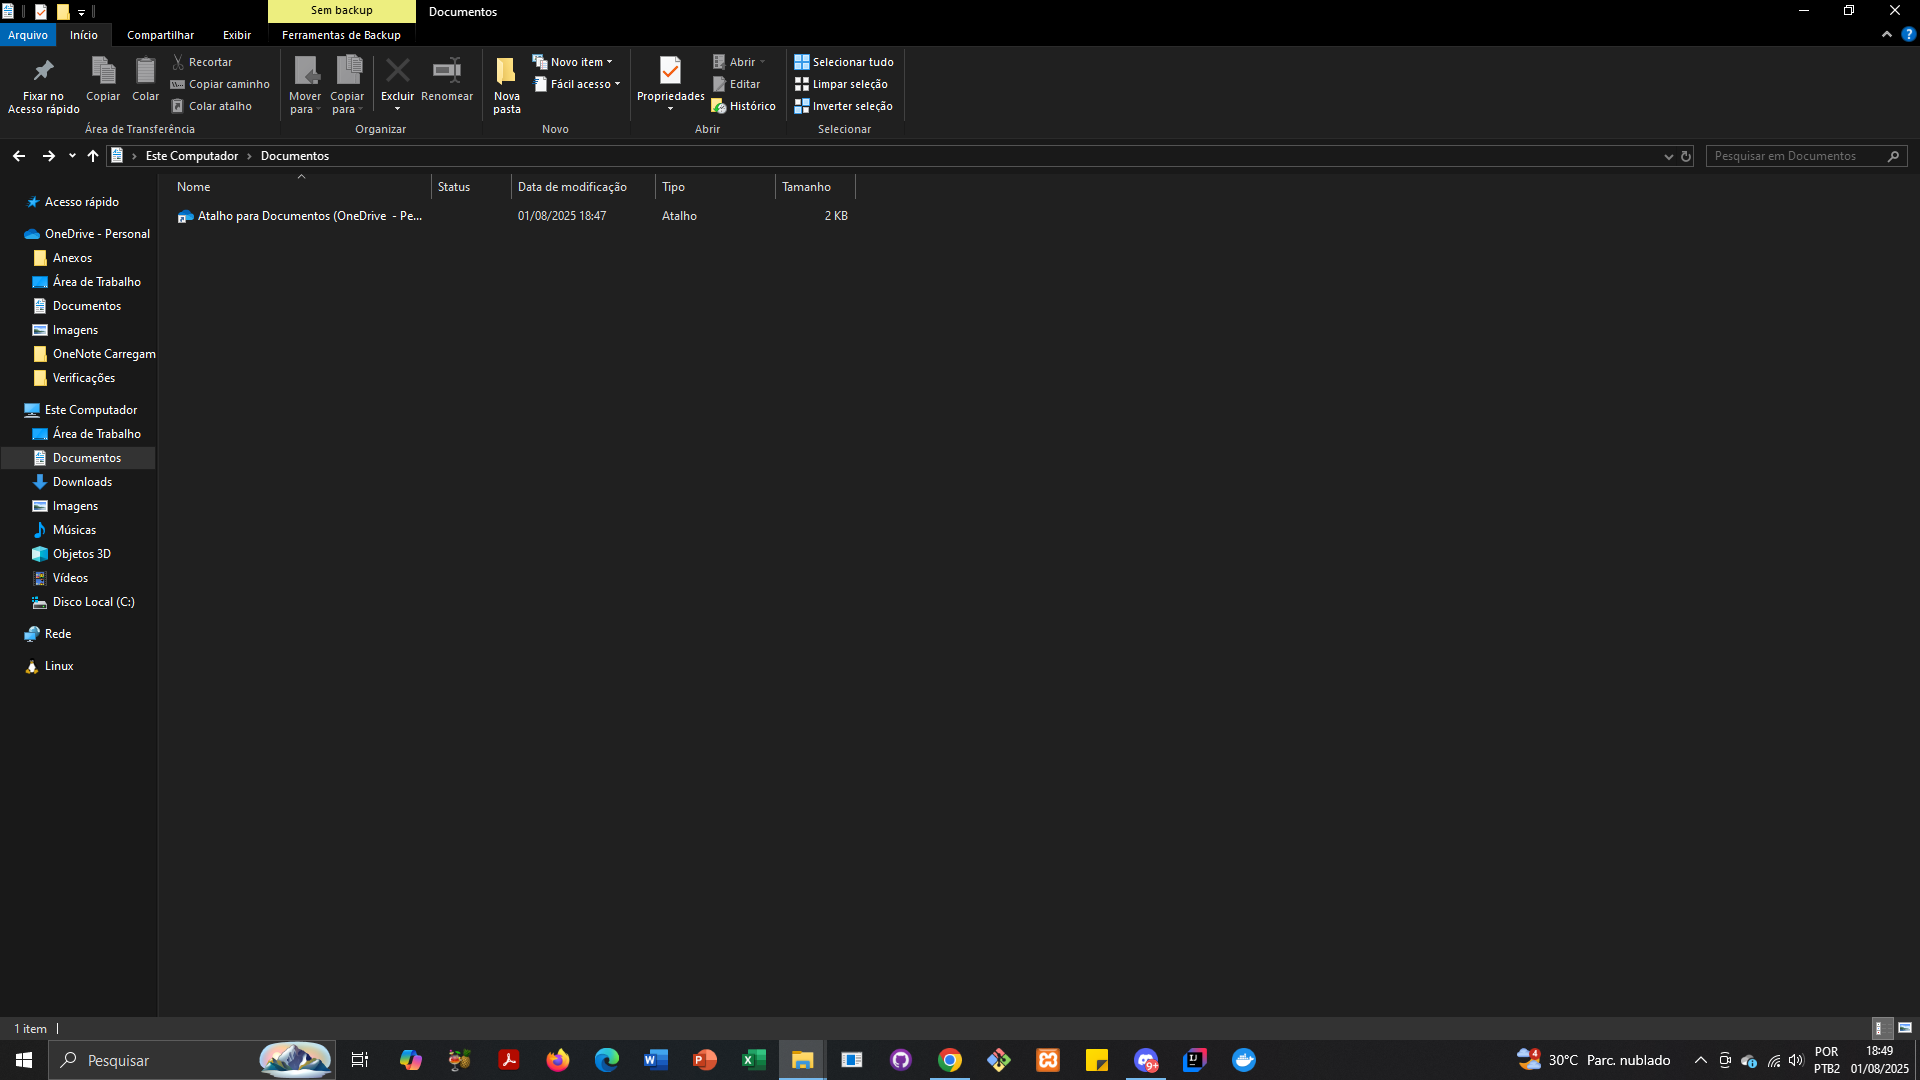Collapse the ribbon using the chevron

coord(1887,34)
